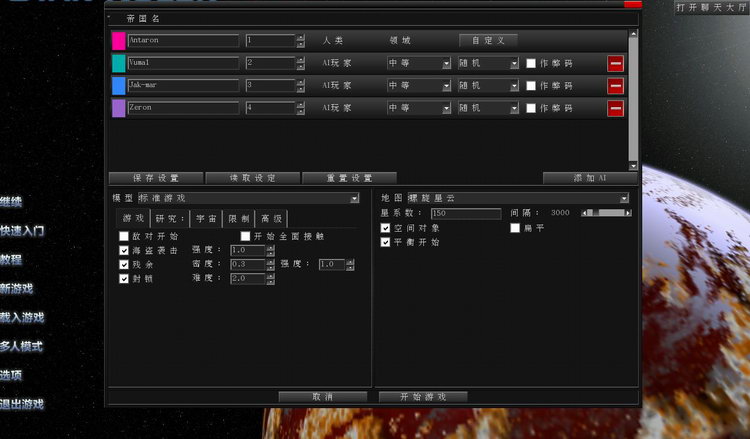Image resolution: width=750 pixels, height=439 pixels.
Task: Open Vumal difficulty 中等 dropdown
Action: pos(419,63)
